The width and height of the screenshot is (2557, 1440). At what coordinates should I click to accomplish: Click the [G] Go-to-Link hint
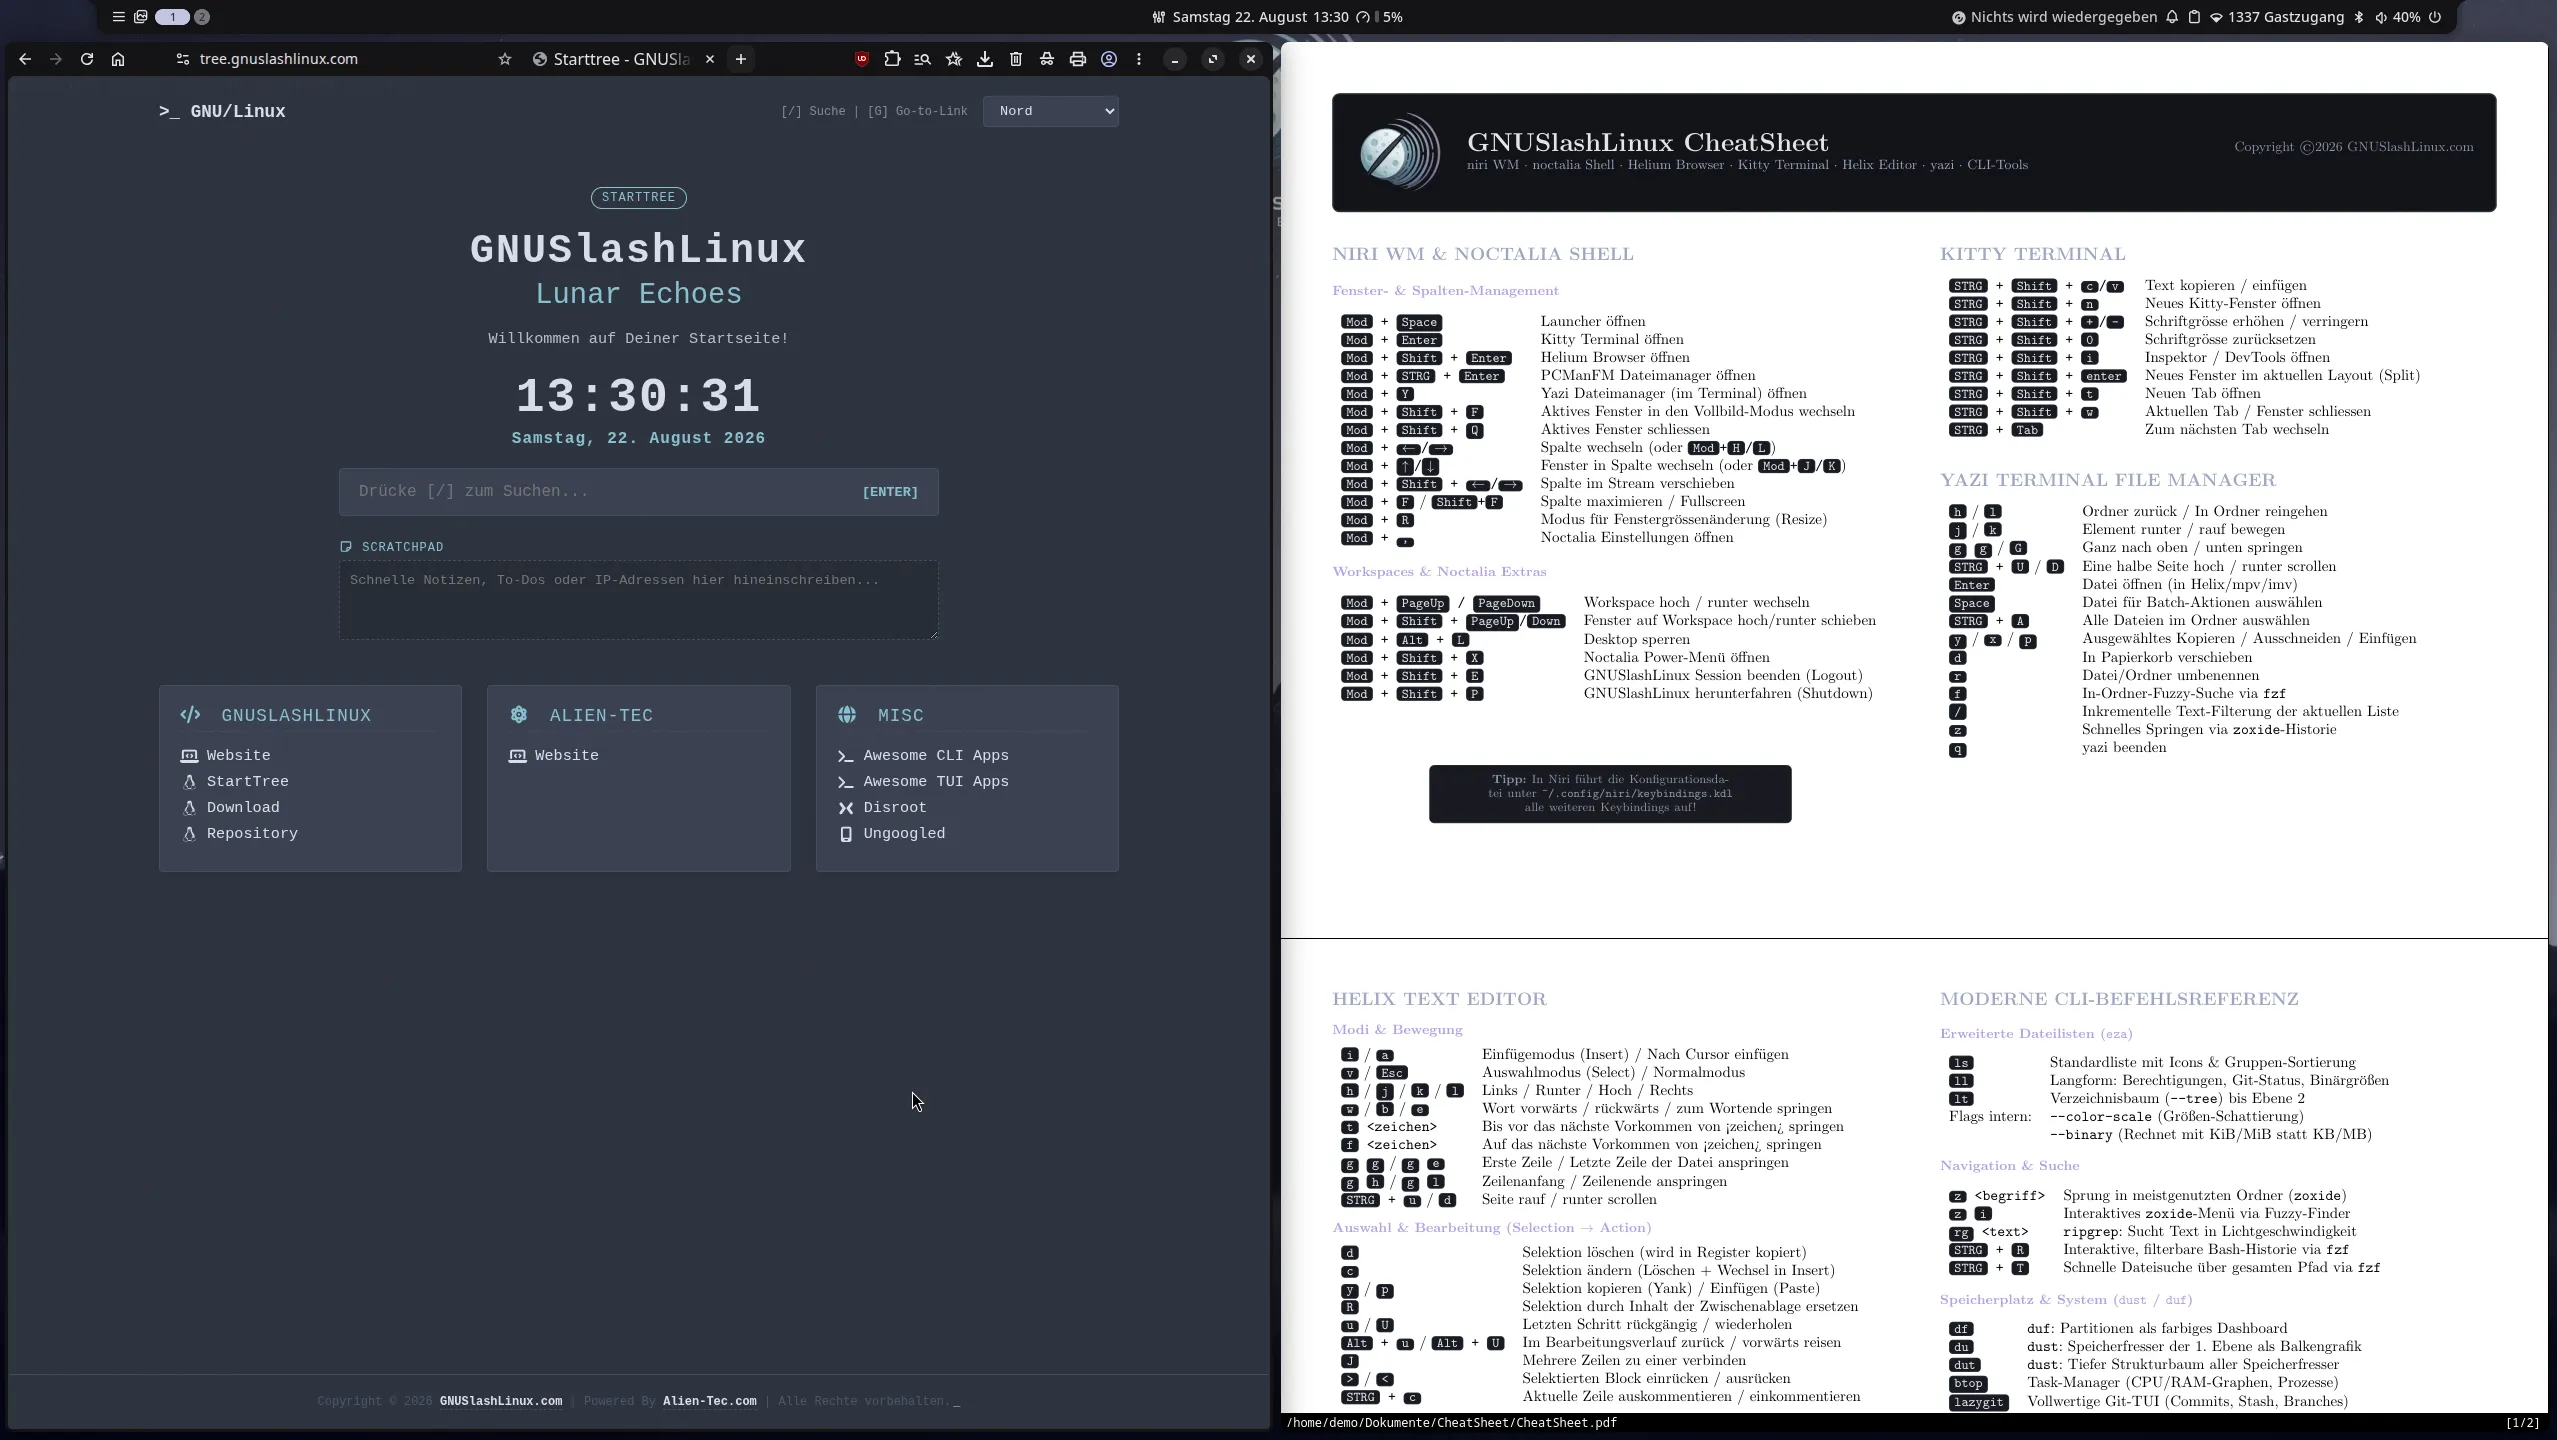pyautogui.click(x=918, y=111)
